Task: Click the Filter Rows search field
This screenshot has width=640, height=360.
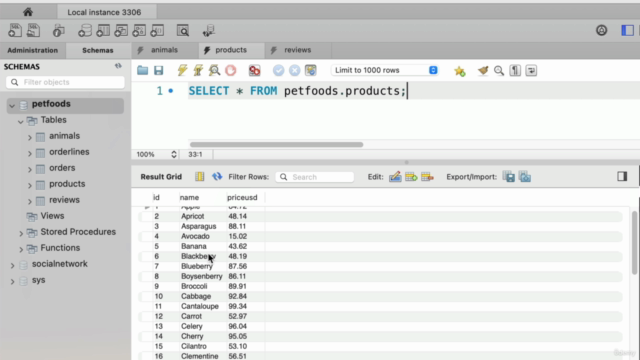Action: 315,177
